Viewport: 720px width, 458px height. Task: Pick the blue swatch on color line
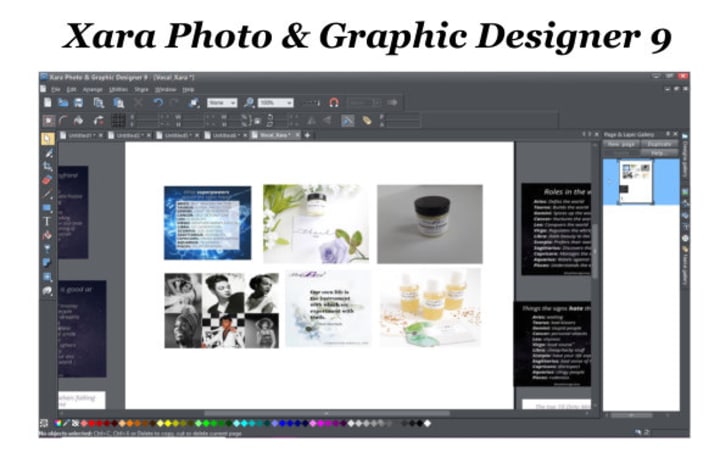point(282,423)
